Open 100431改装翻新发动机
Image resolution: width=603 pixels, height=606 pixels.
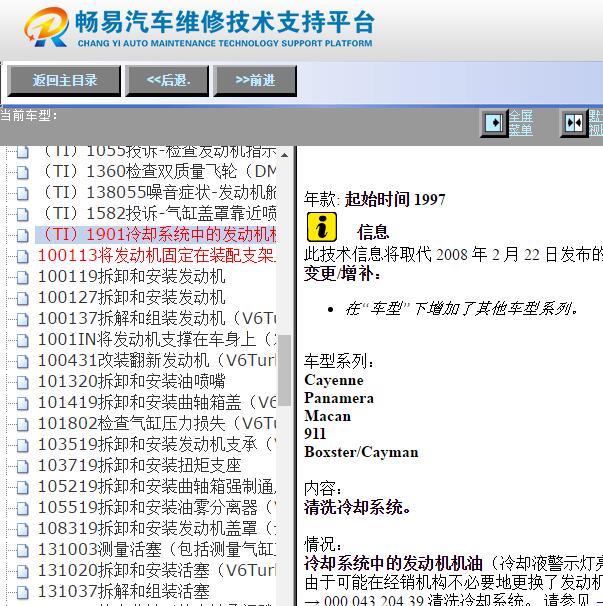(x=157, y=360)
